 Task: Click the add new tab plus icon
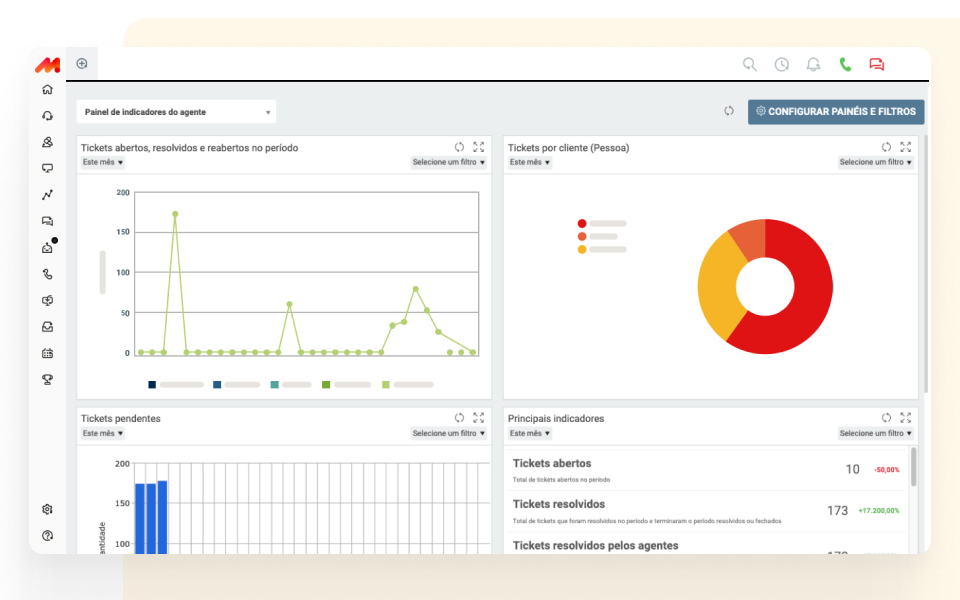pyautogui.click(x=82, y=64)
